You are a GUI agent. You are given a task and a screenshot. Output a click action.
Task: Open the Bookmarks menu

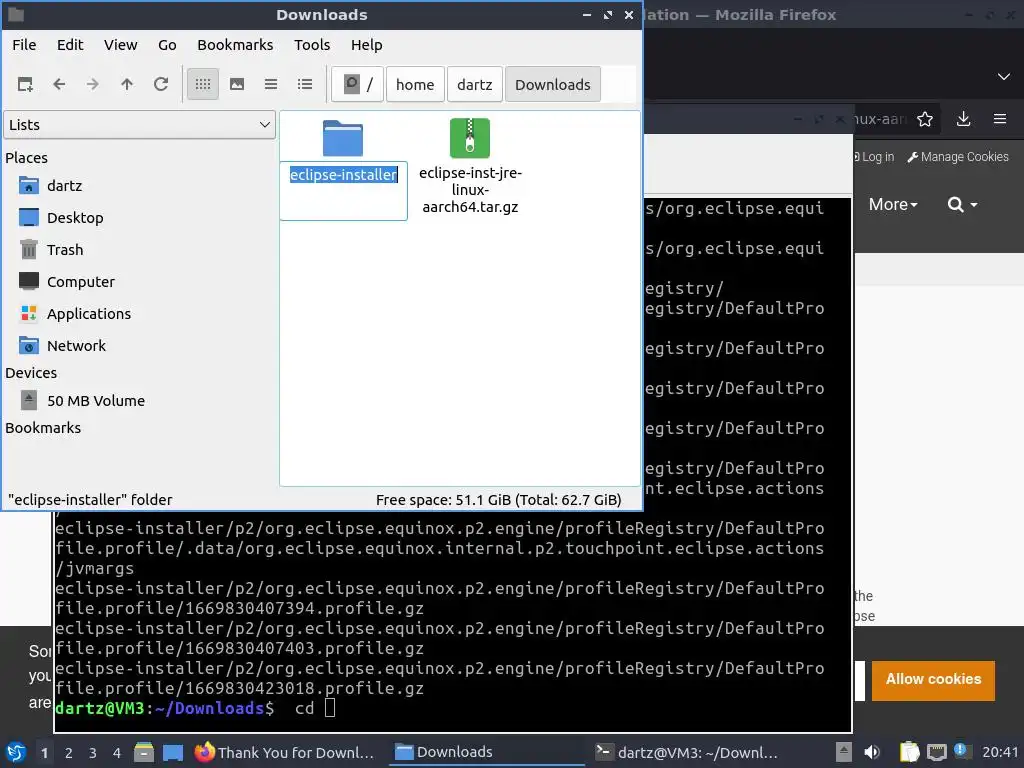pyautogui.click(x=235, y=45)
